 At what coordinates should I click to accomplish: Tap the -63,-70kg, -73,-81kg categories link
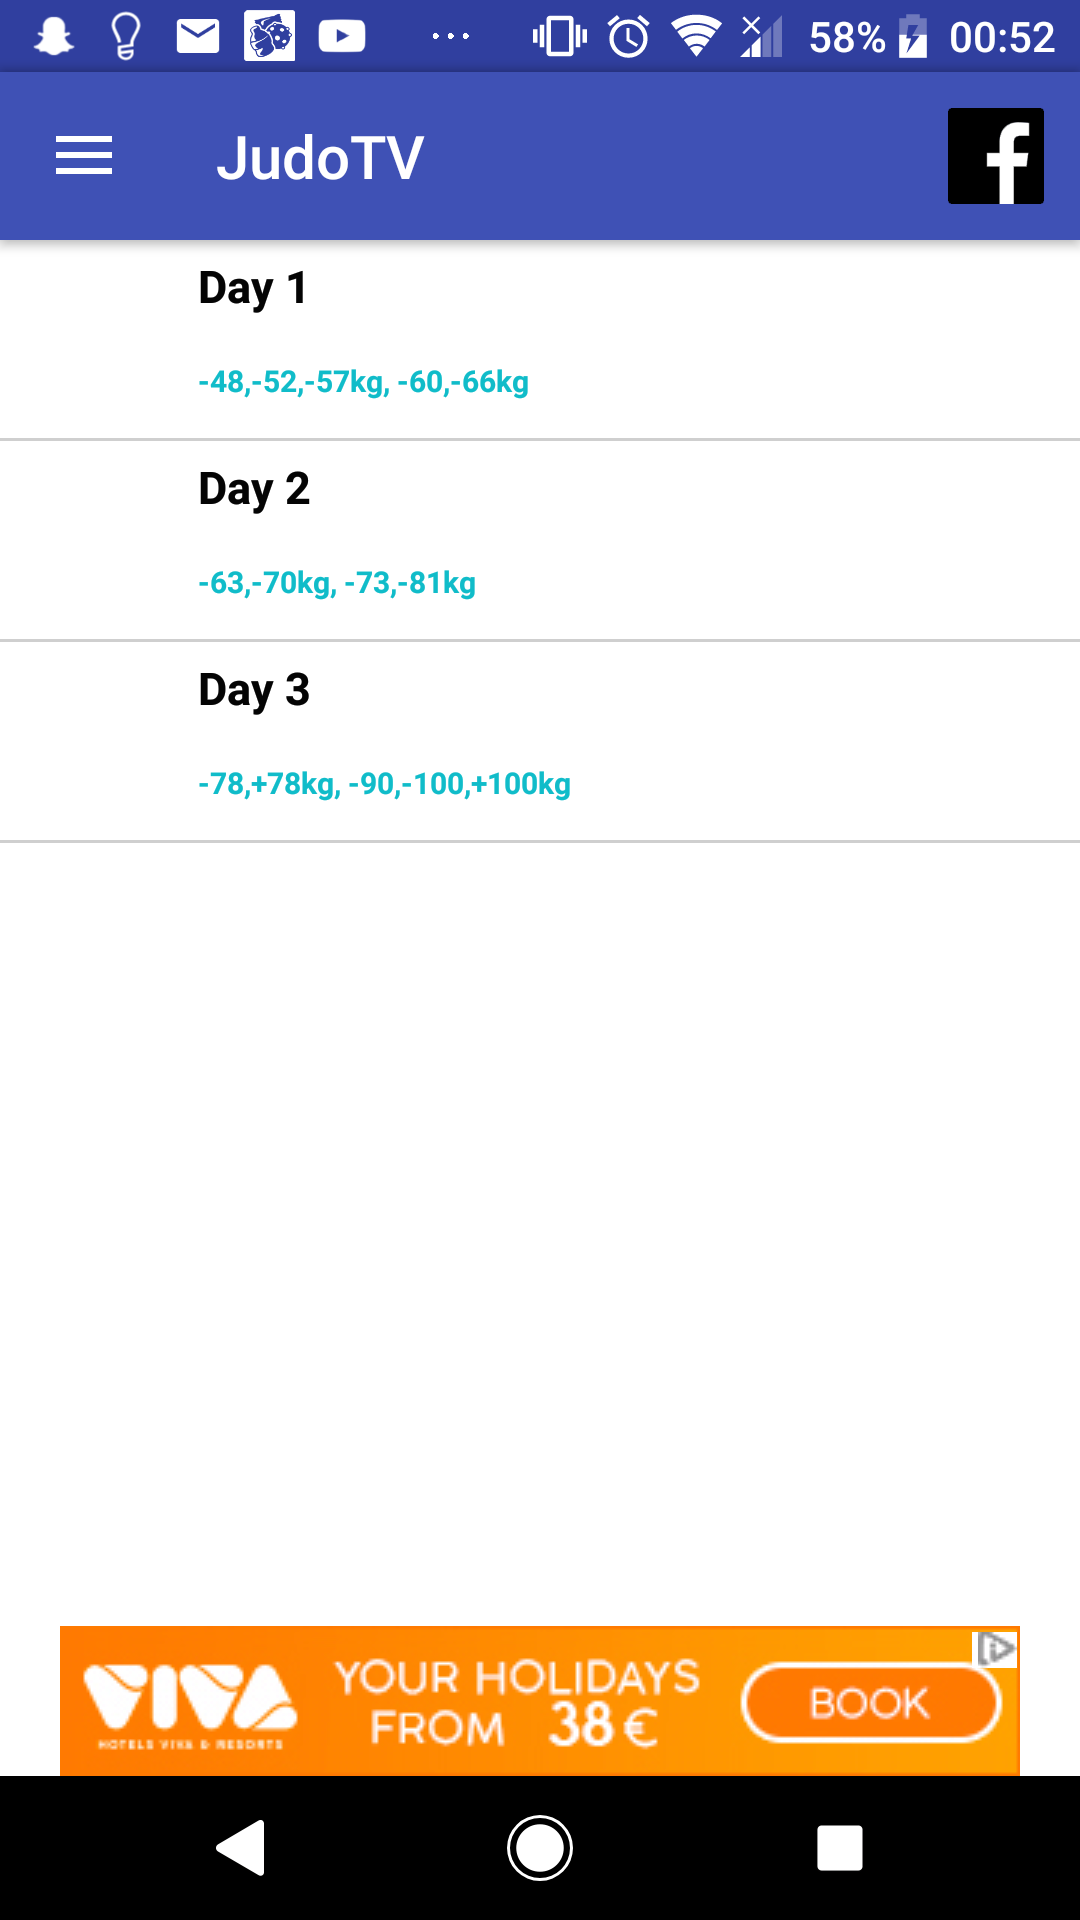[337, 583]
